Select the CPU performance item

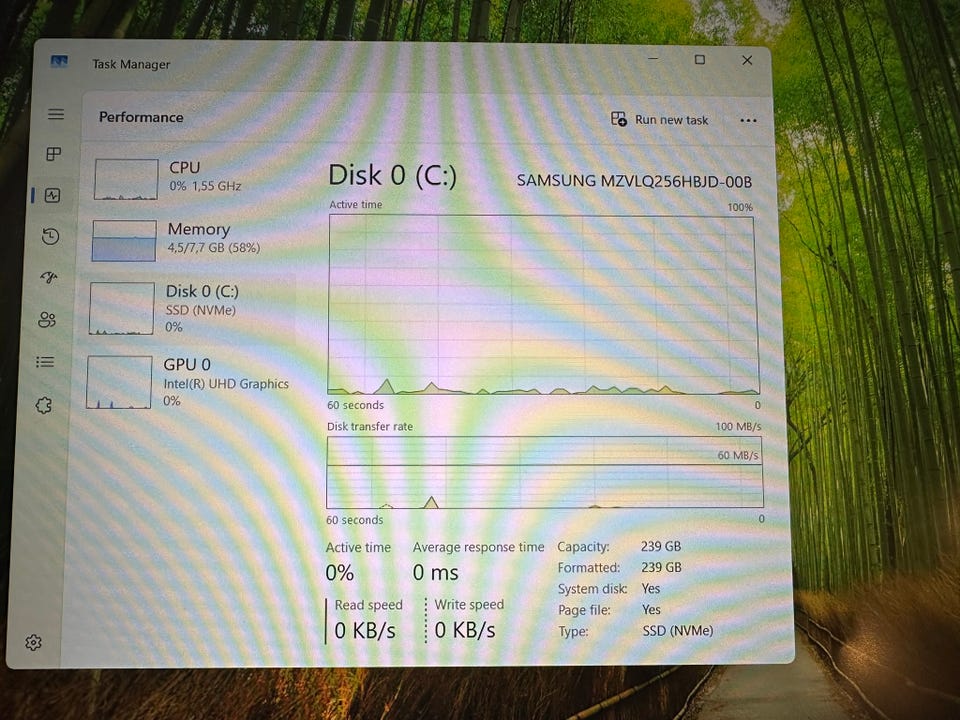[x=190, y=179]
